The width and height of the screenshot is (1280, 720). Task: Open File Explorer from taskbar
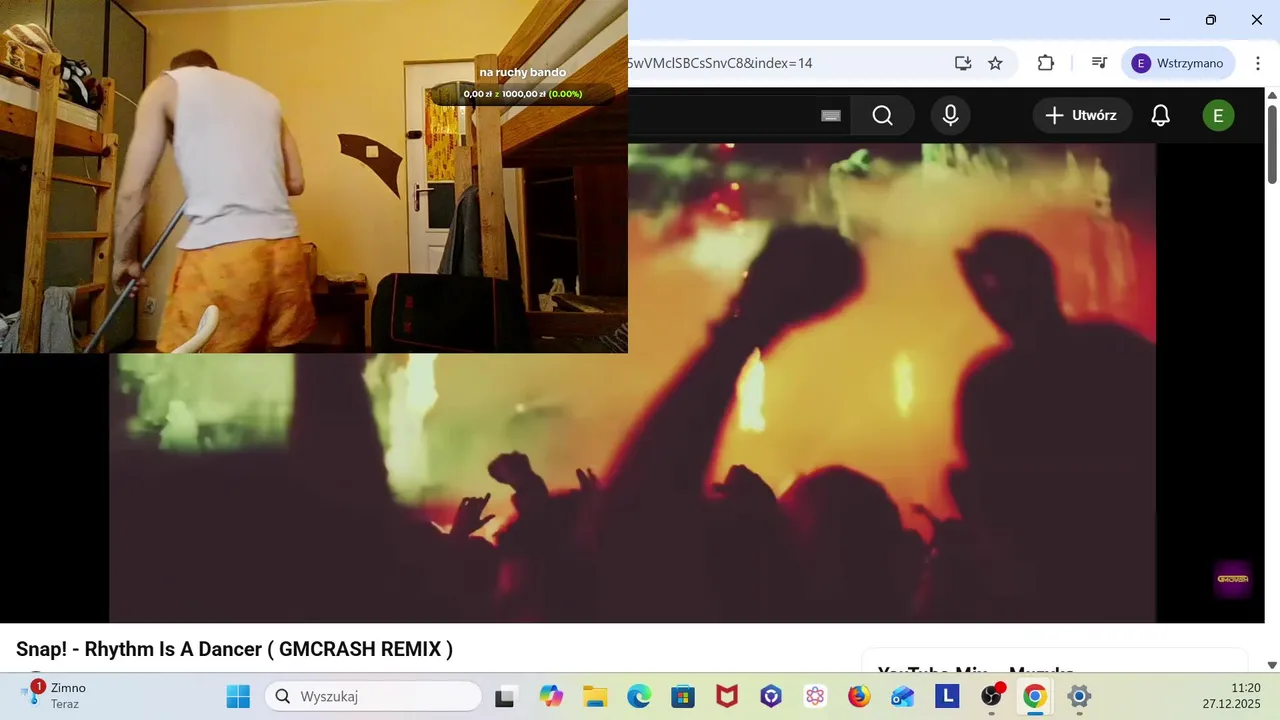click(595, 696)
